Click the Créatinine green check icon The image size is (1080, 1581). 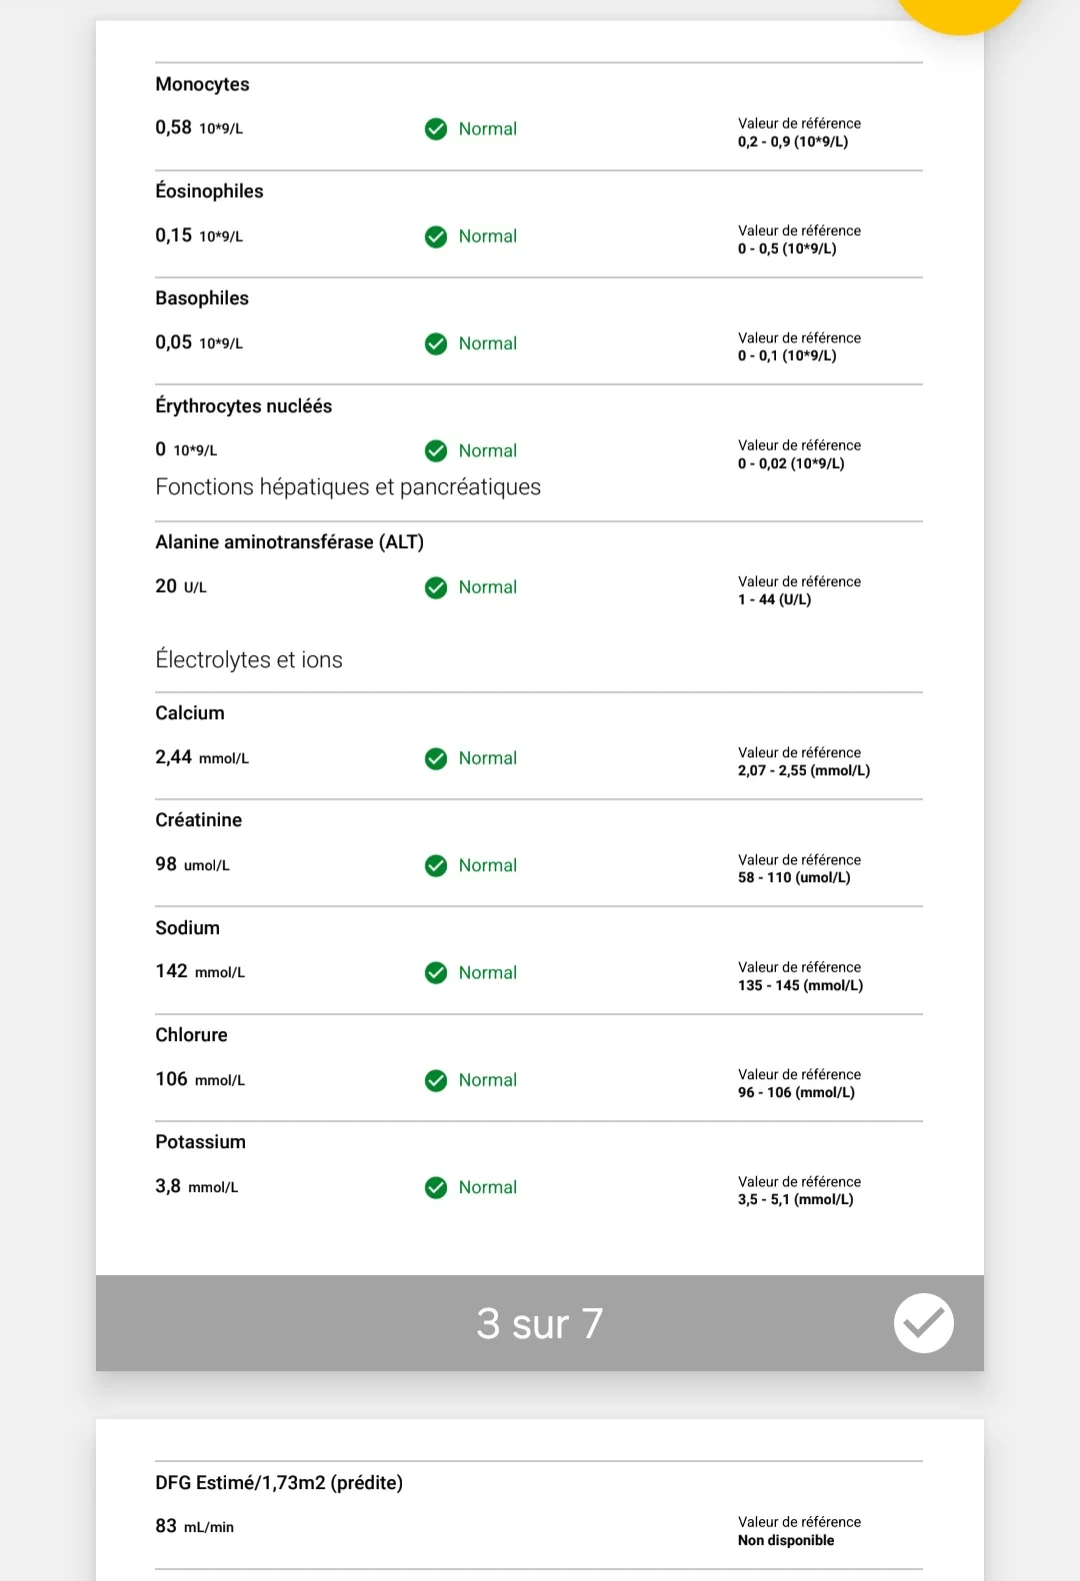436,866
